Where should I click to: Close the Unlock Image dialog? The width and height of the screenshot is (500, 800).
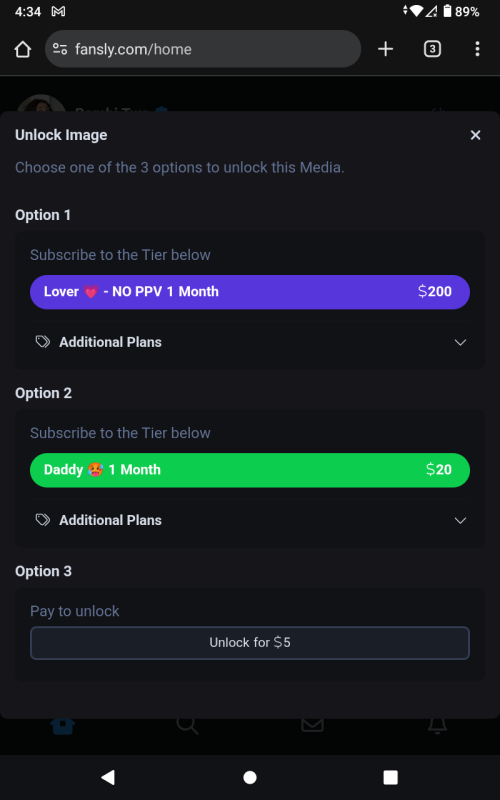point(475,135)
